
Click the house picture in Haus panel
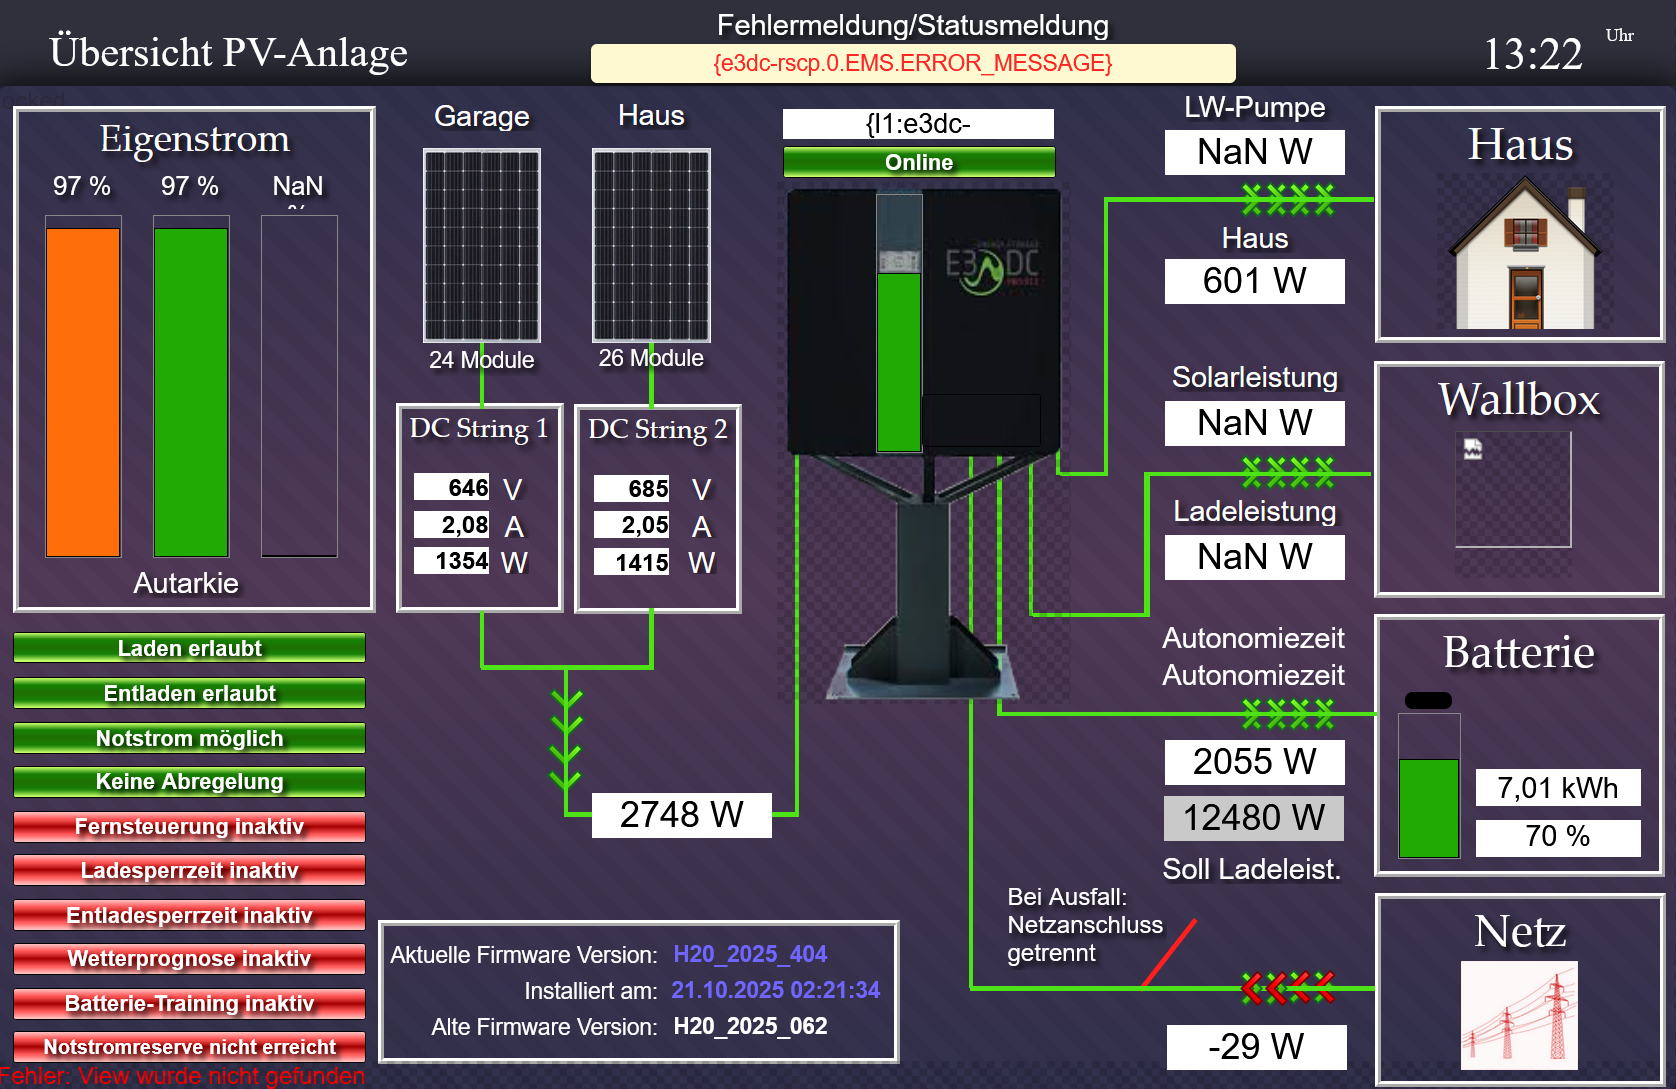click(x=1524, y=252)
